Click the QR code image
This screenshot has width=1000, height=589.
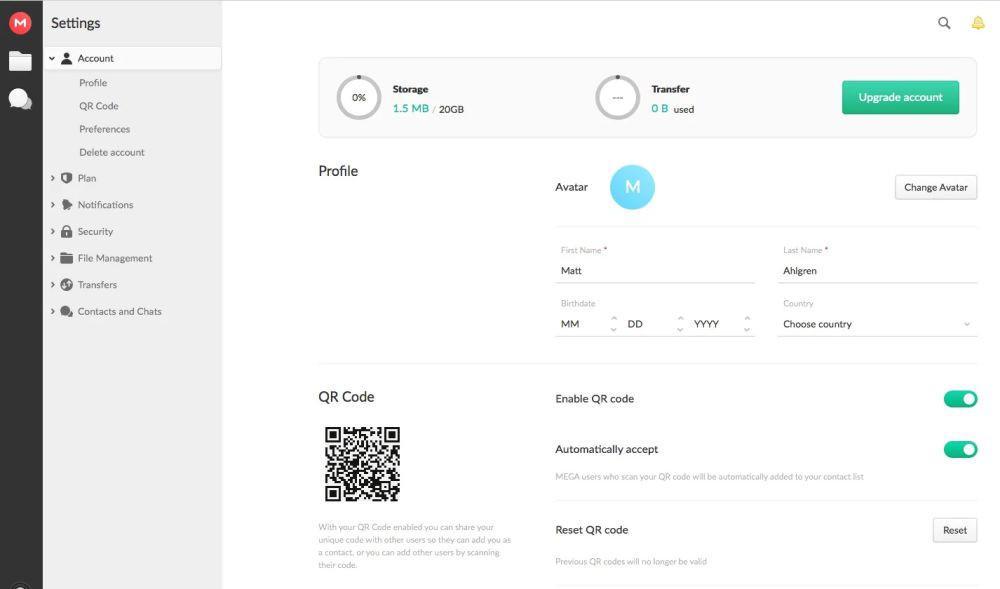click(362, 464)
